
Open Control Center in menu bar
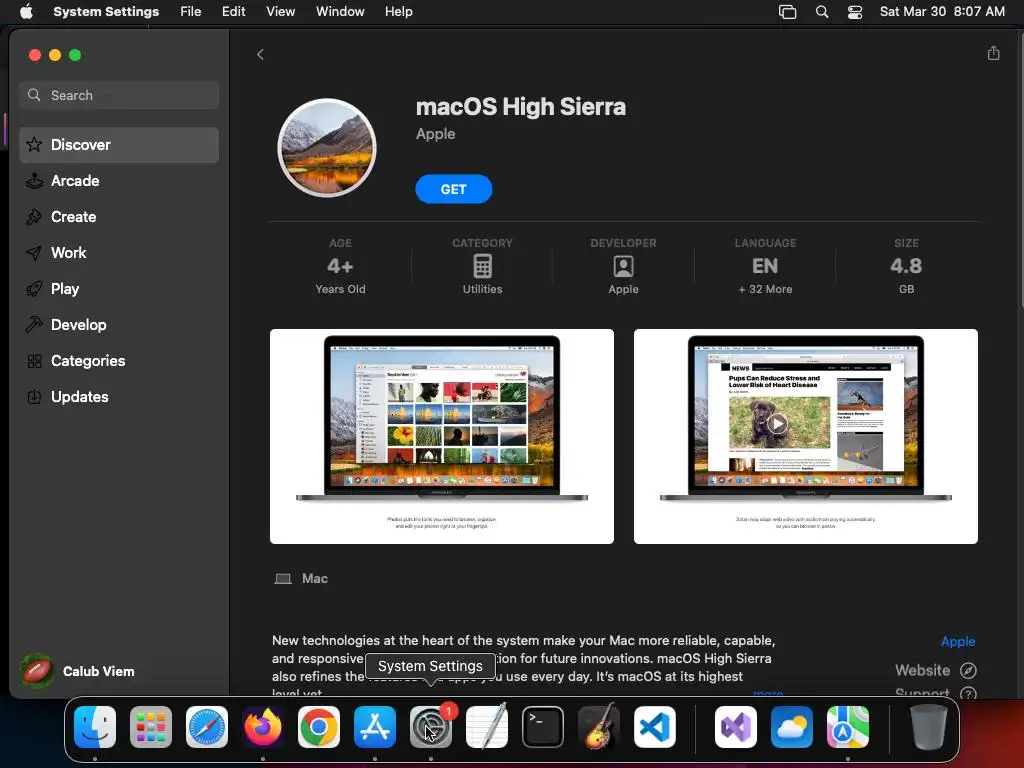tap(855, 12)
